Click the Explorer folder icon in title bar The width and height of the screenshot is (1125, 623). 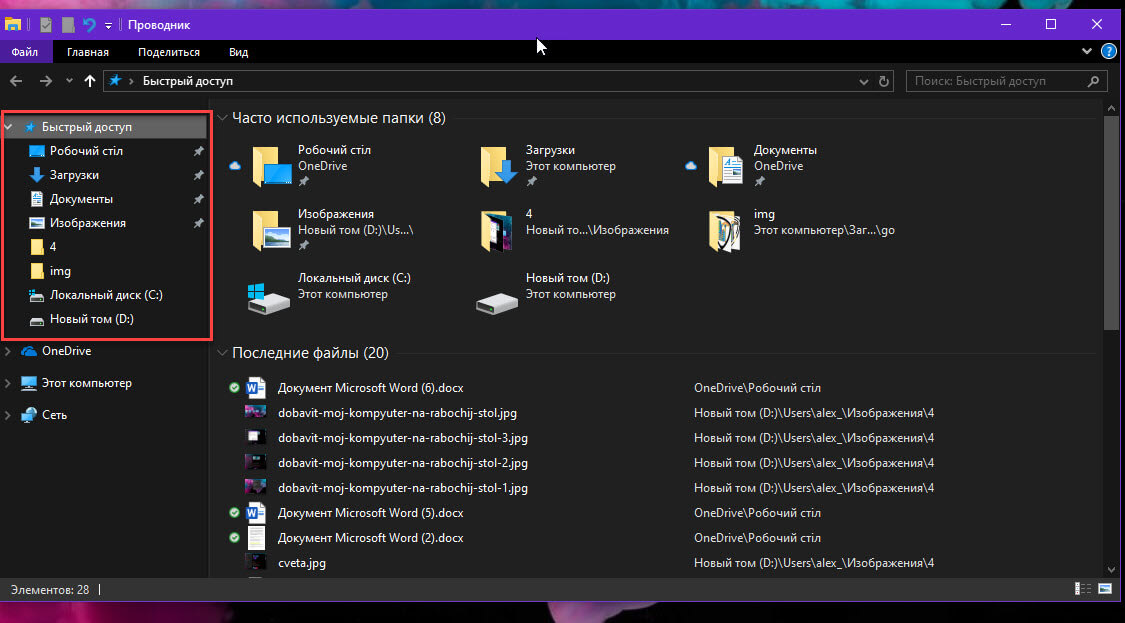[13, 24]
